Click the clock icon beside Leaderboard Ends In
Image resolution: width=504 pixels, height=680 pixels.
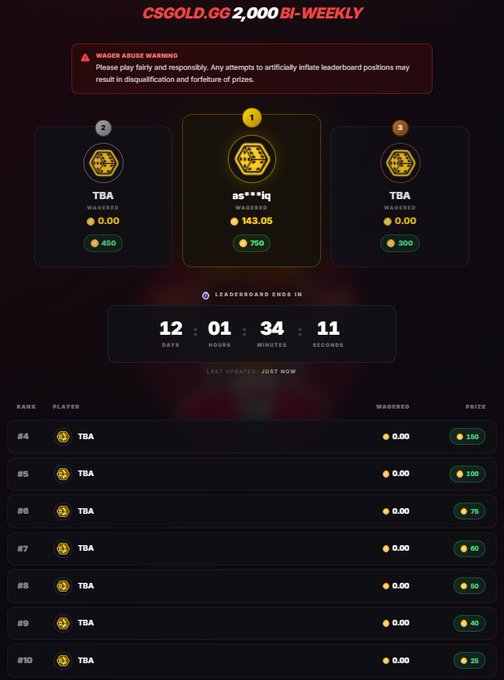[206, 295]
